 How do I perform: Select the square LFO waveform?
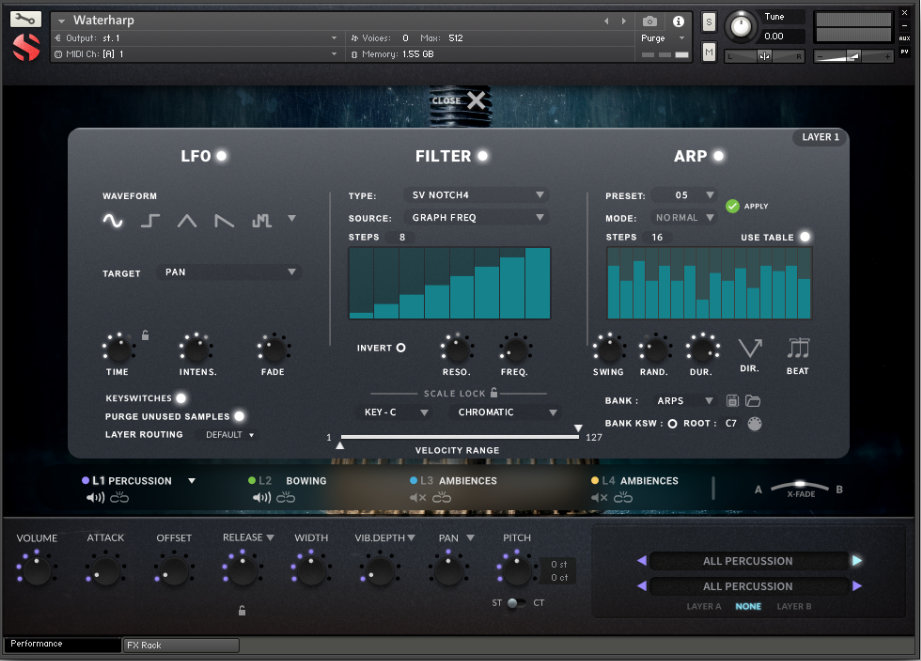pyautogui.click(x=150, y=220)
